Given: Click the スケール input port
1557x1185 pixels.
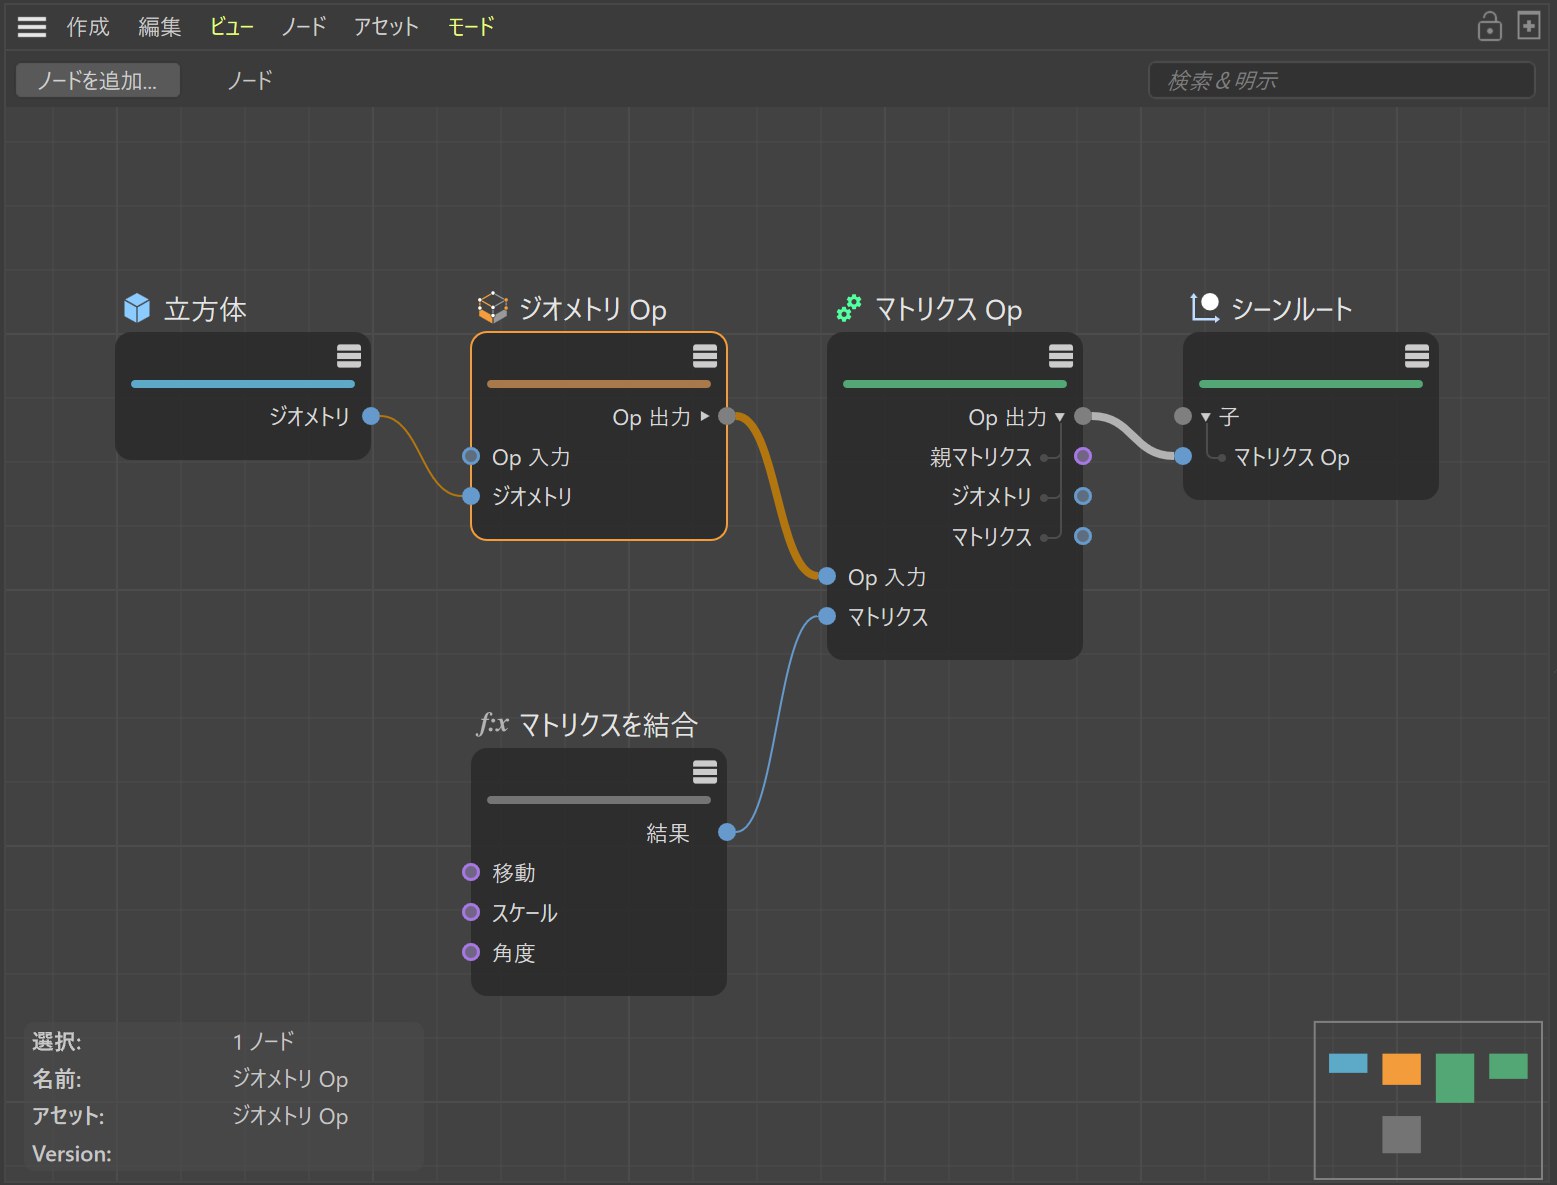Looking at the screenshot, I should pos(471,912).
